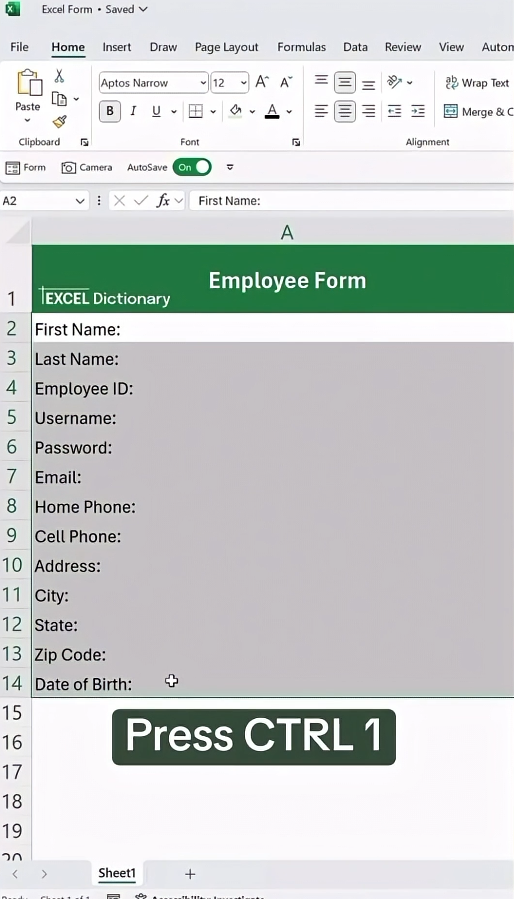The image size is (514, 899).
Task: Apply borders with the Borders icon
Action: 196,111
